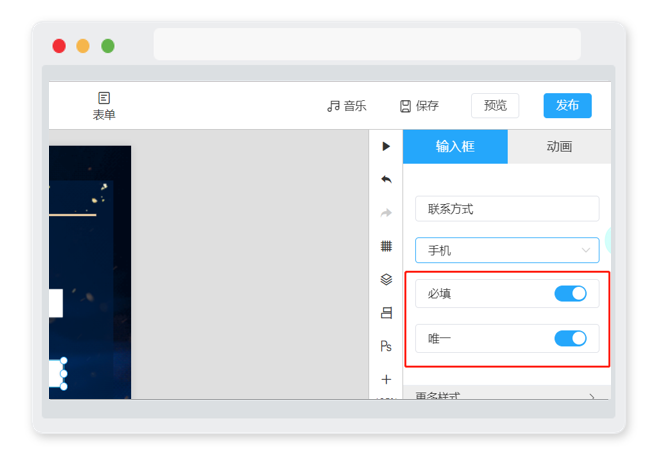Open the 音乐 music settings

click(346, 106)
